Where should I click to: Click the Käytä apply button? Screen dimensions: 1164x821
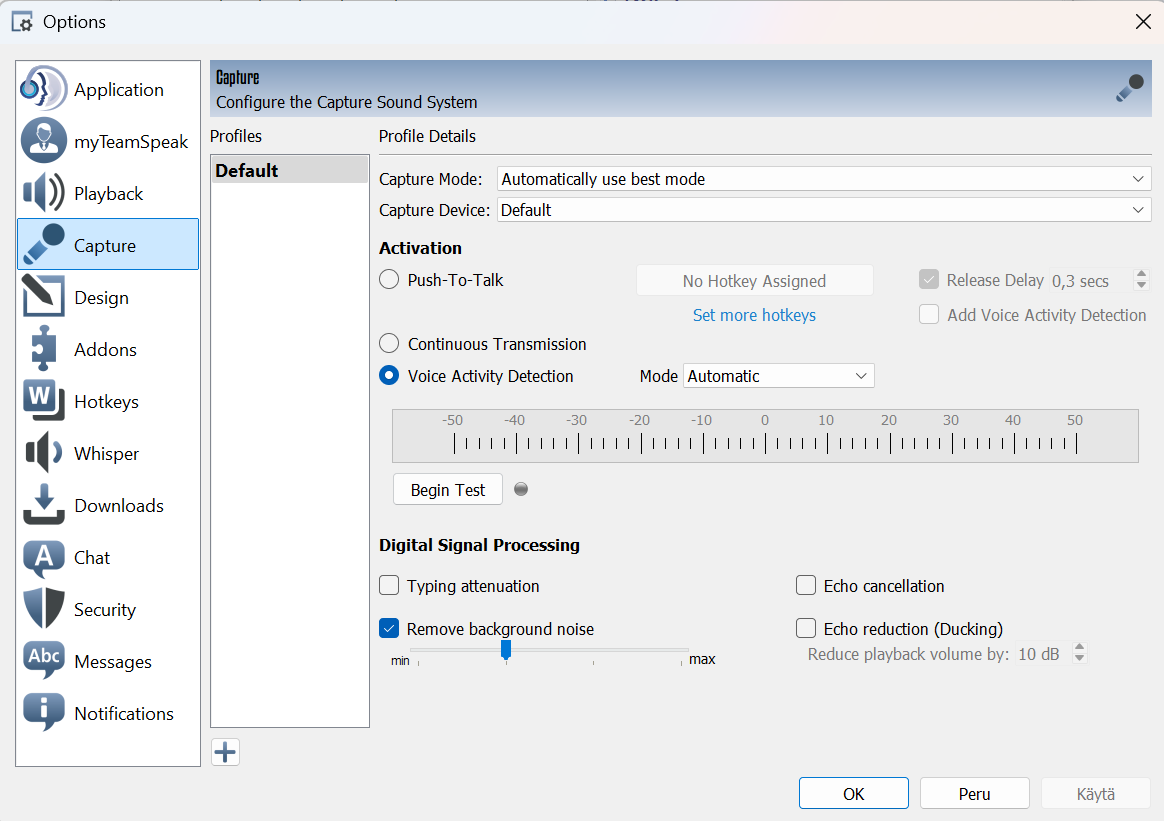click(x=1096, y=794)
